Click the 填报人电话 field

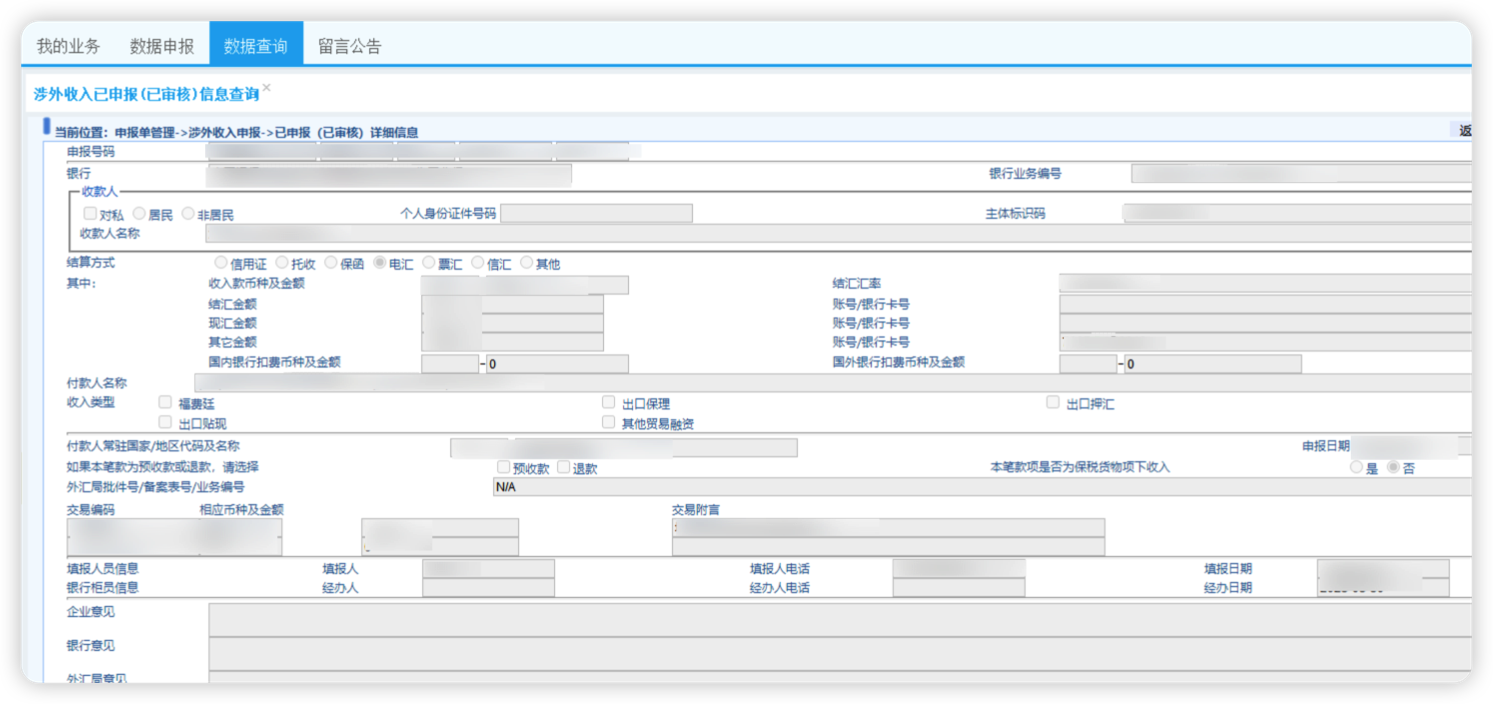(959, 568)
